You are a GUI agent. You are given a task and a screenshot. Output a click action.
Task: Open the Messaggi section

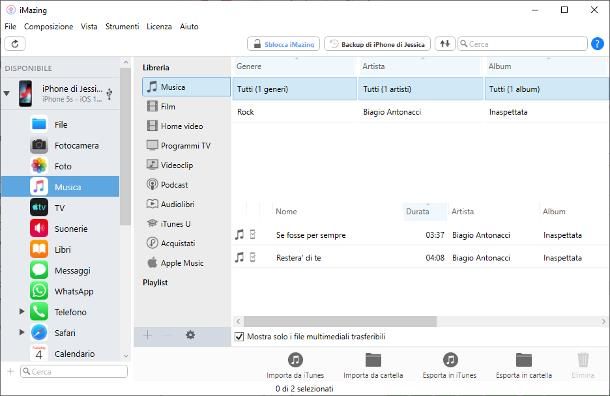60,270
